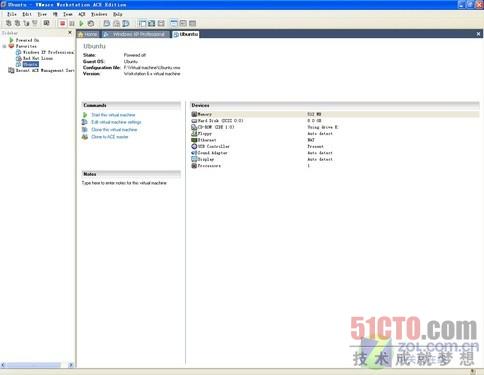This screenshot has width=484, height=375.
Task: Select the Memory device row
Action: pyautogui.click(x=335, y=114)
